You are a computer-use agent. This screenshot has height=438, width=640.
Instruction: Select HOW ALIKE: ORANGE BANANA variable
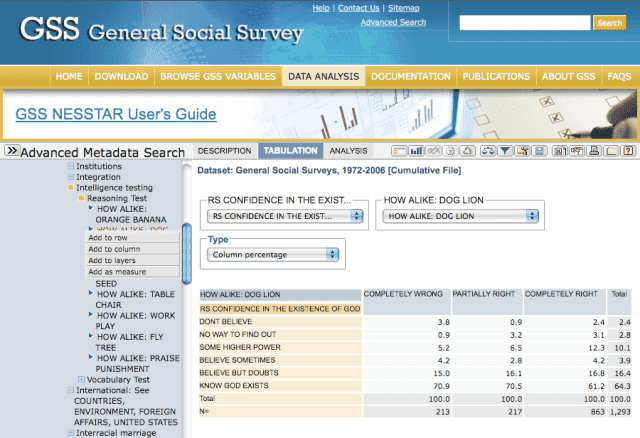pyautogui.click(x=131, y=214)
